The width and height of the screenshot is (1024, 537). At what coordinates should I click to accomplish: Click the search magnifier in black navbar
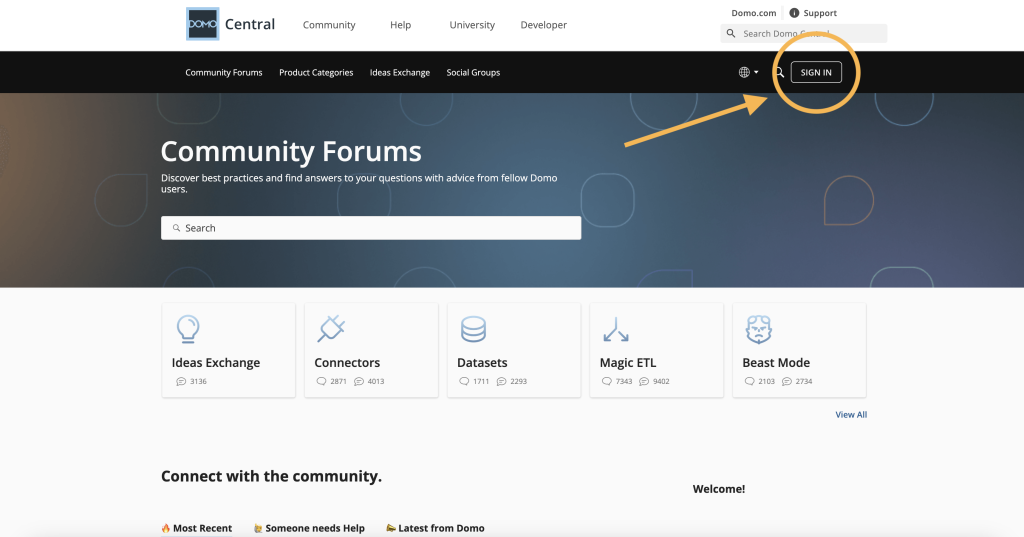click(779, 72)
